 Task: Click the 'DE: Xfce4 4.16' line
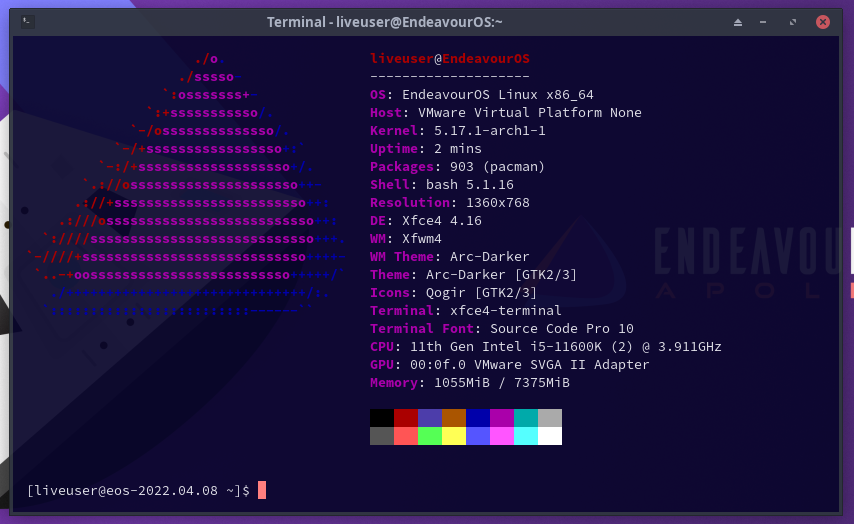pos(425,221)
